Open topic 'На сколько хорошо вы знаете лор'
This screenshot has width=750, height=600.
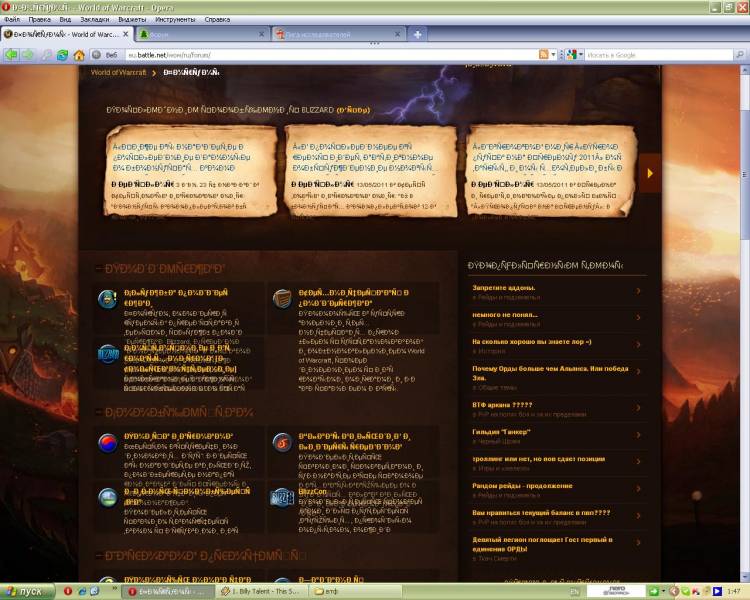tap(531, 342)
